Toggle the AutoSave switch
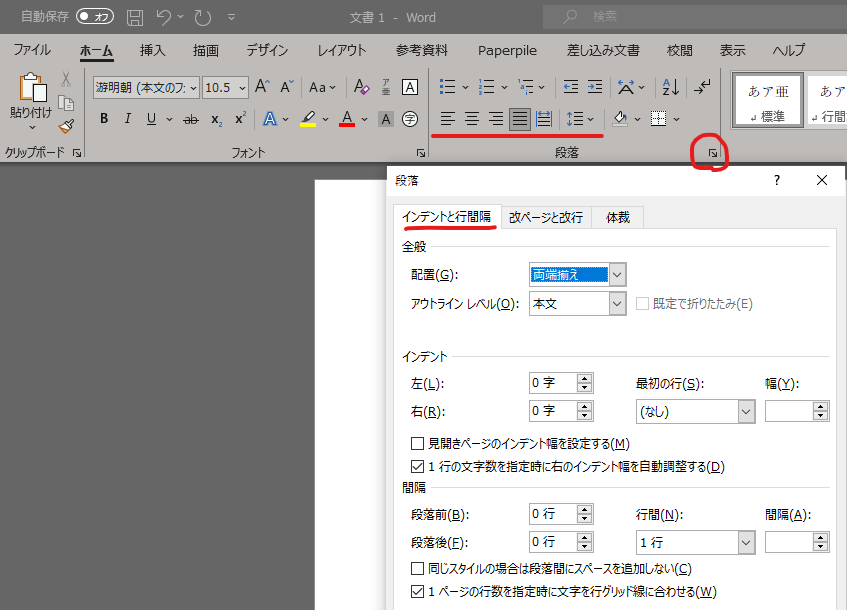The width and height of the screenshot is (847, 610). click(95, 17)
